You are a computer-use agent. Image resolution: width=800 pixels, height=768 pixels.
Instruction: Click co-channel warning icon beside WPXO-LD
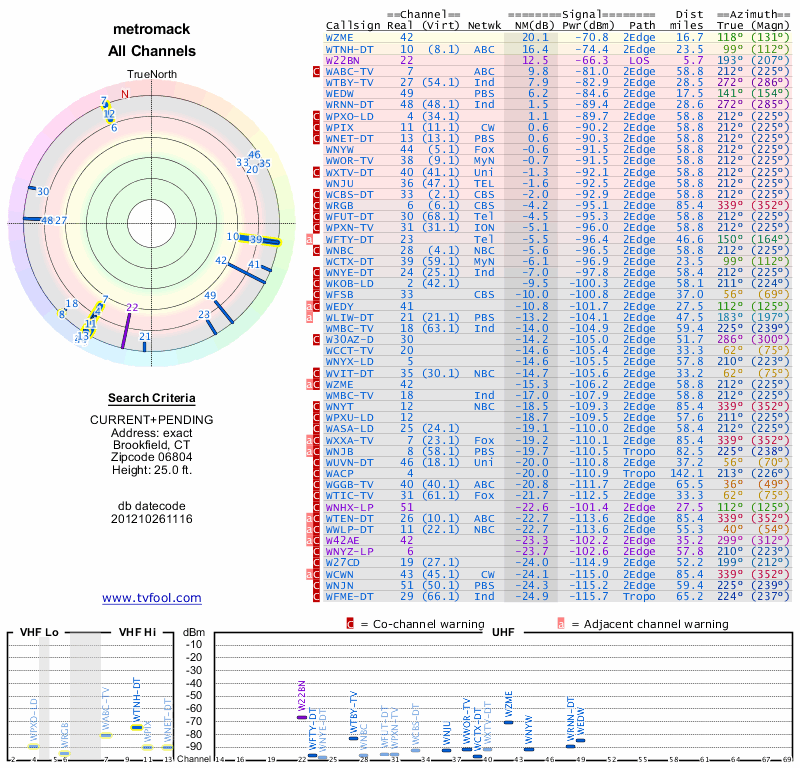point(317,117)
